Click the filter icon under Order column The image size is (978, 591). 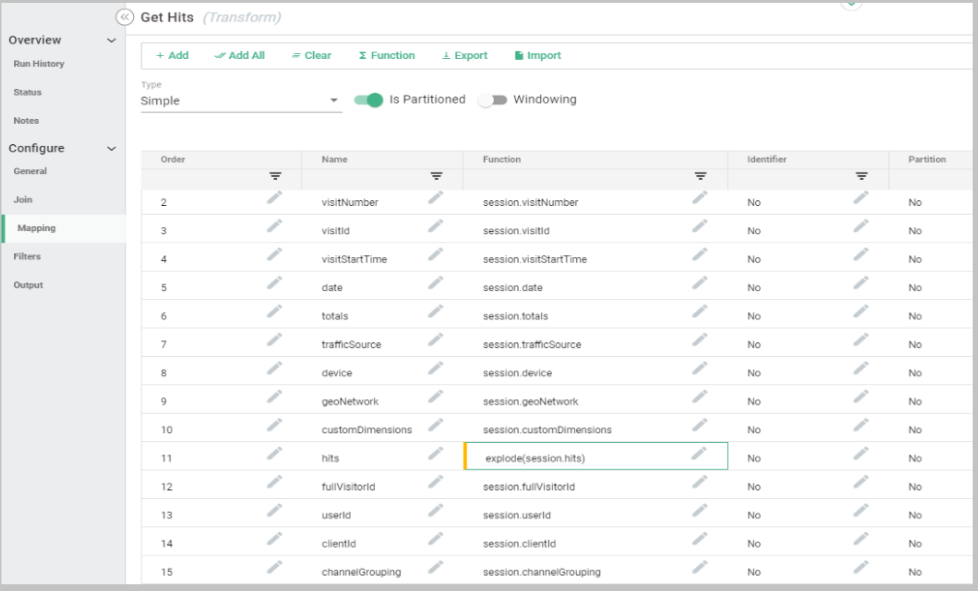(275, 176)
